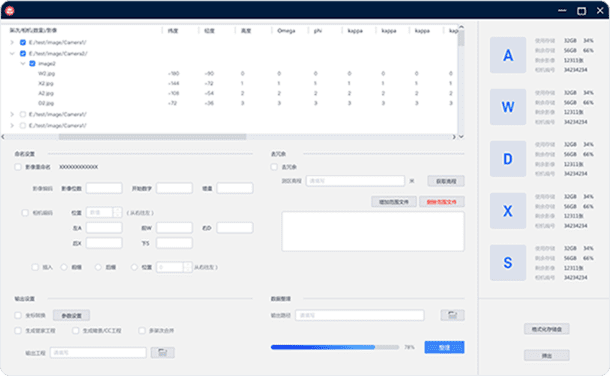Click the red delete range file button
This screenshot has width=610, height=376.
pos(442,202)
